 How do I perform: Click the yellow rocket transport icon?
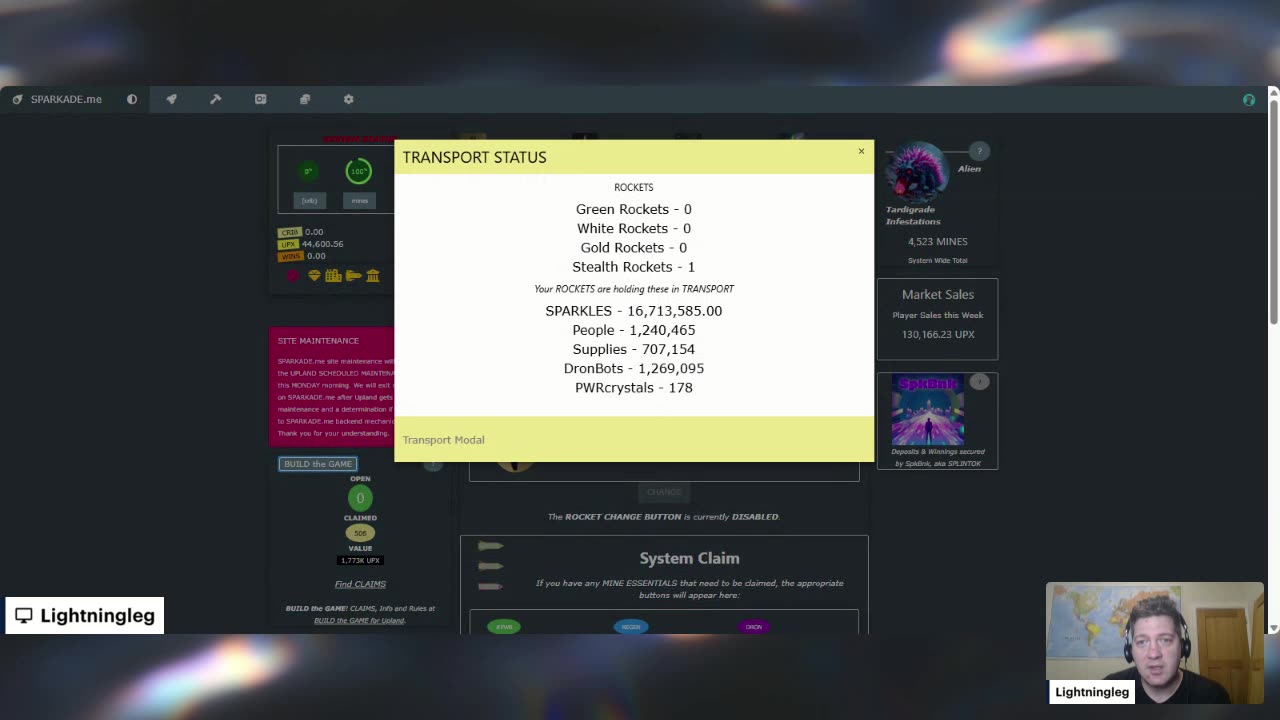[x=353, y=276]
